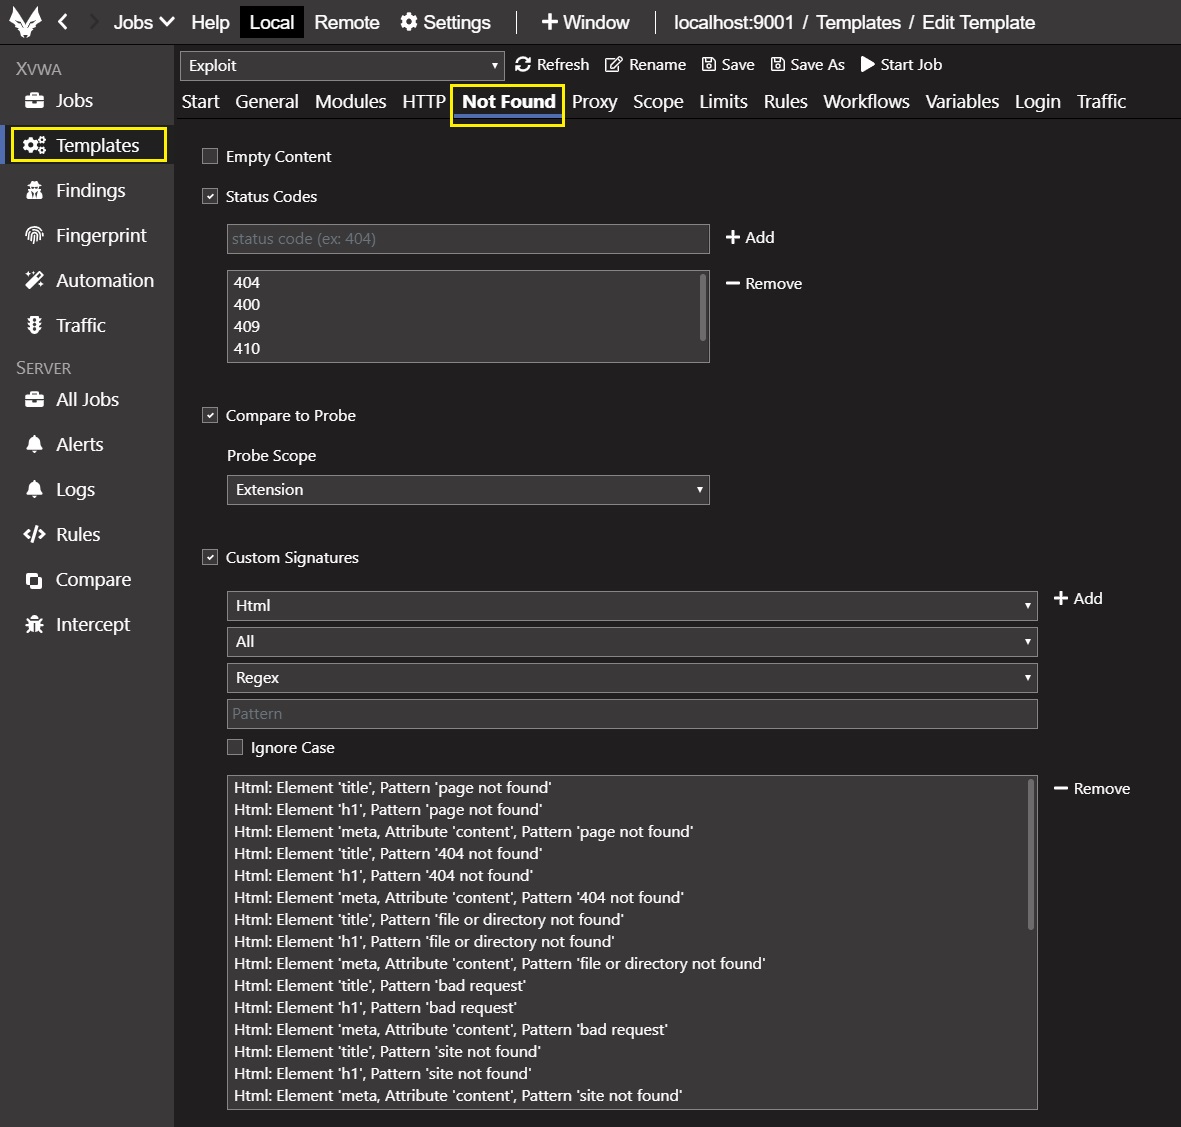This screenshot has width=1181, height=1127.
Task: Go to Automation in the sidebar
Action: [x=104, y=280]
